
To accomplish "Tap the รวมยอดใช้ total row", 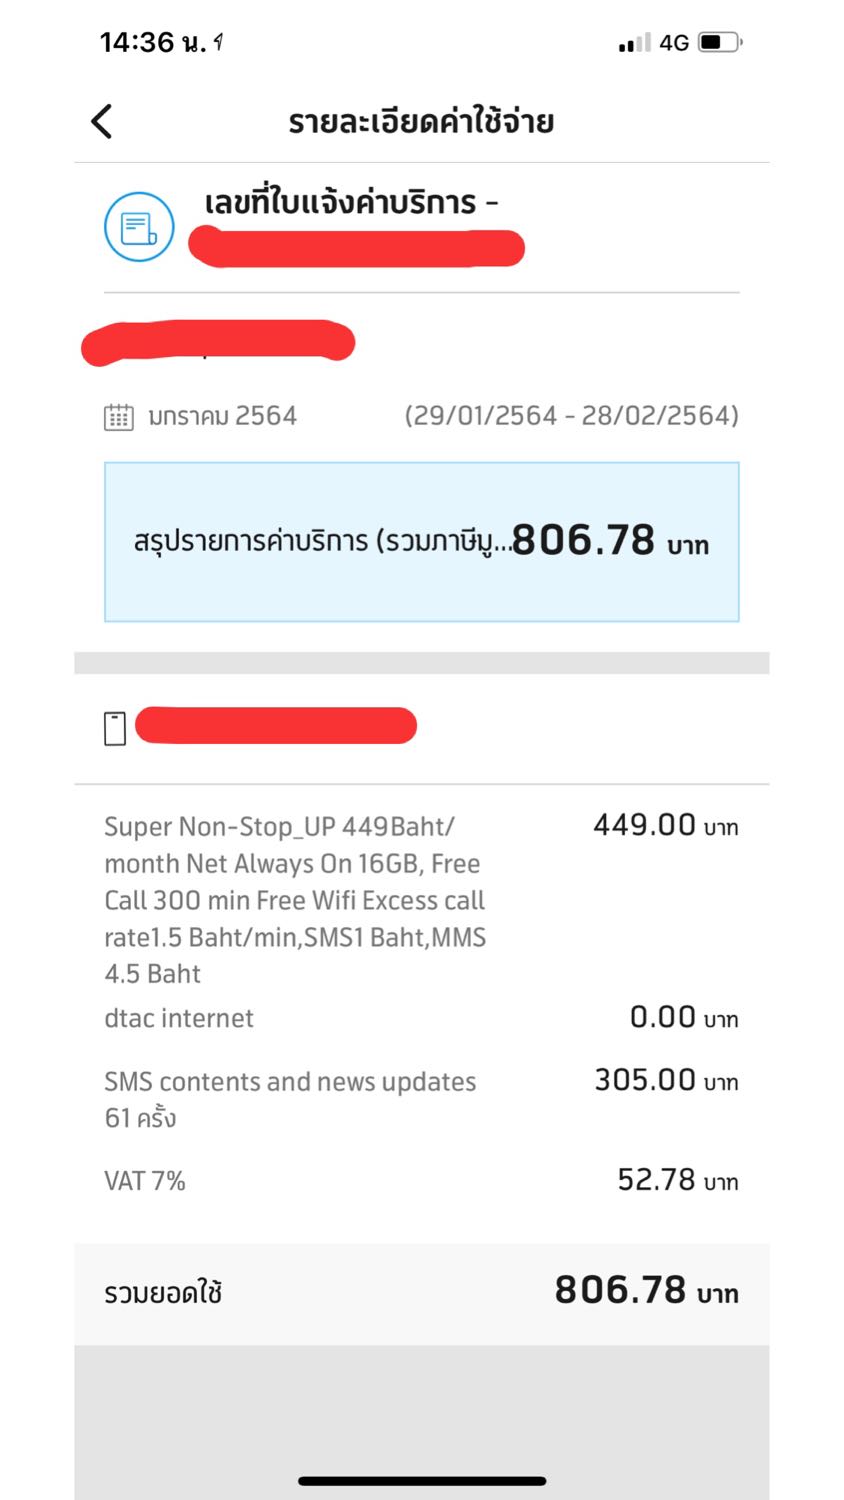I will point(421,1292).
